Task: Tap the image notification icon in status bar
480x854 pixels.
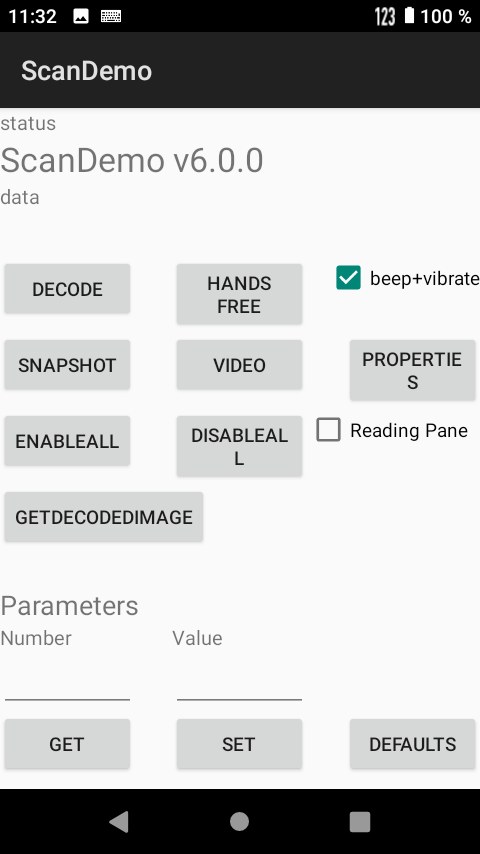Action: pyautogui.click(x=81, y=16)
